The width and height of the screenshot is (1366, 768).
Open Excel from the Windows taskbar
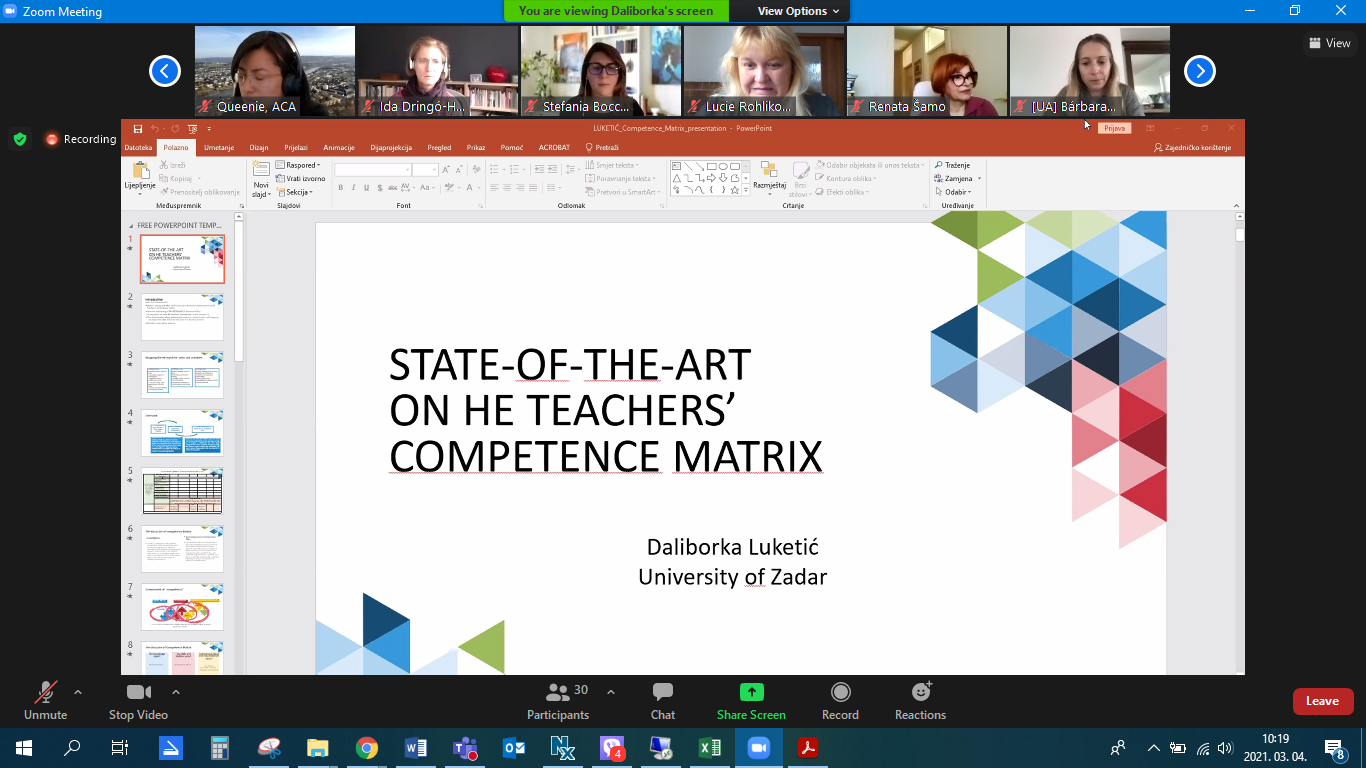709,748
